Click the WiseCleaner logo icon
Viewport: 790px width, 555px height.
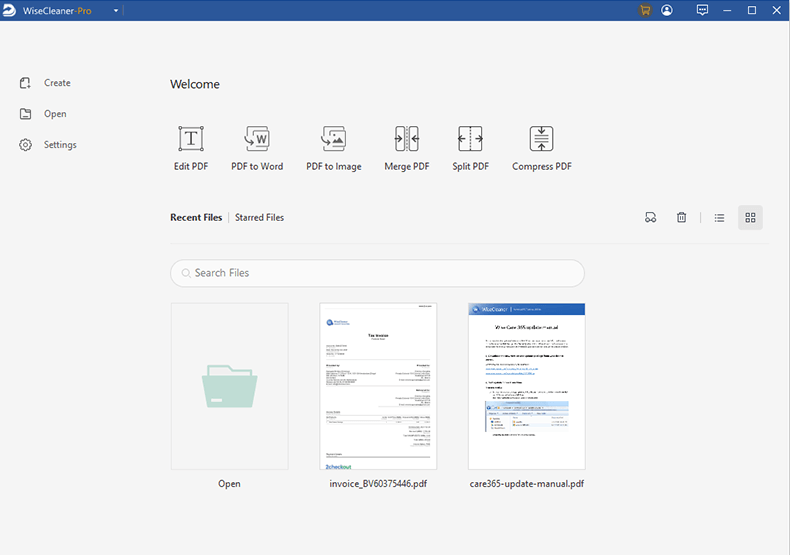pos(9,11)
